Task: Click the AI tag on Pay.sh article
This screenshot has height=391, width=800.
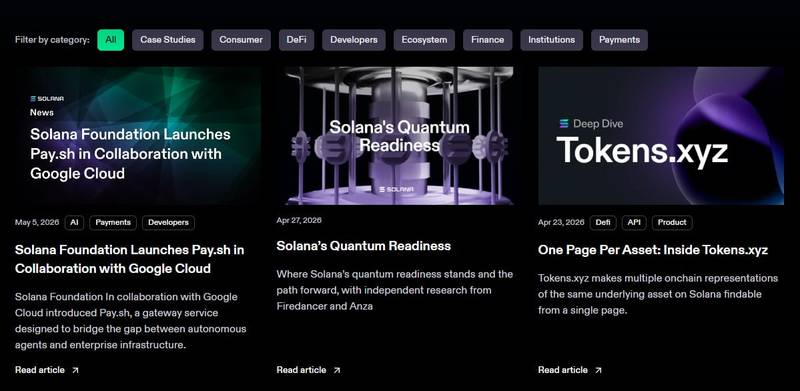Action: [x=74, y=223]
